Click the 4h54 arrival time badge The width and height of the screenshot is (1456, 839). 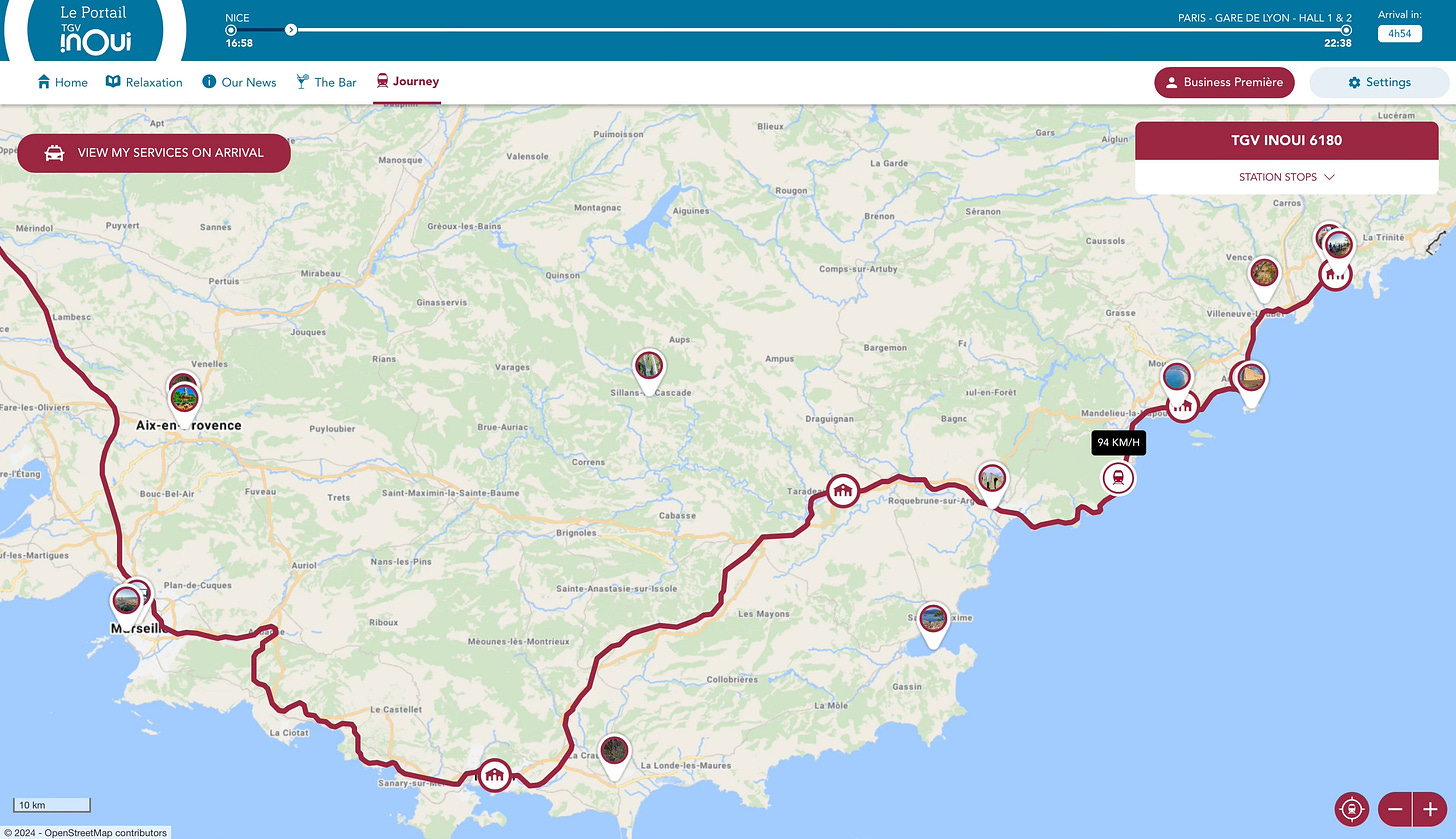1400,34
